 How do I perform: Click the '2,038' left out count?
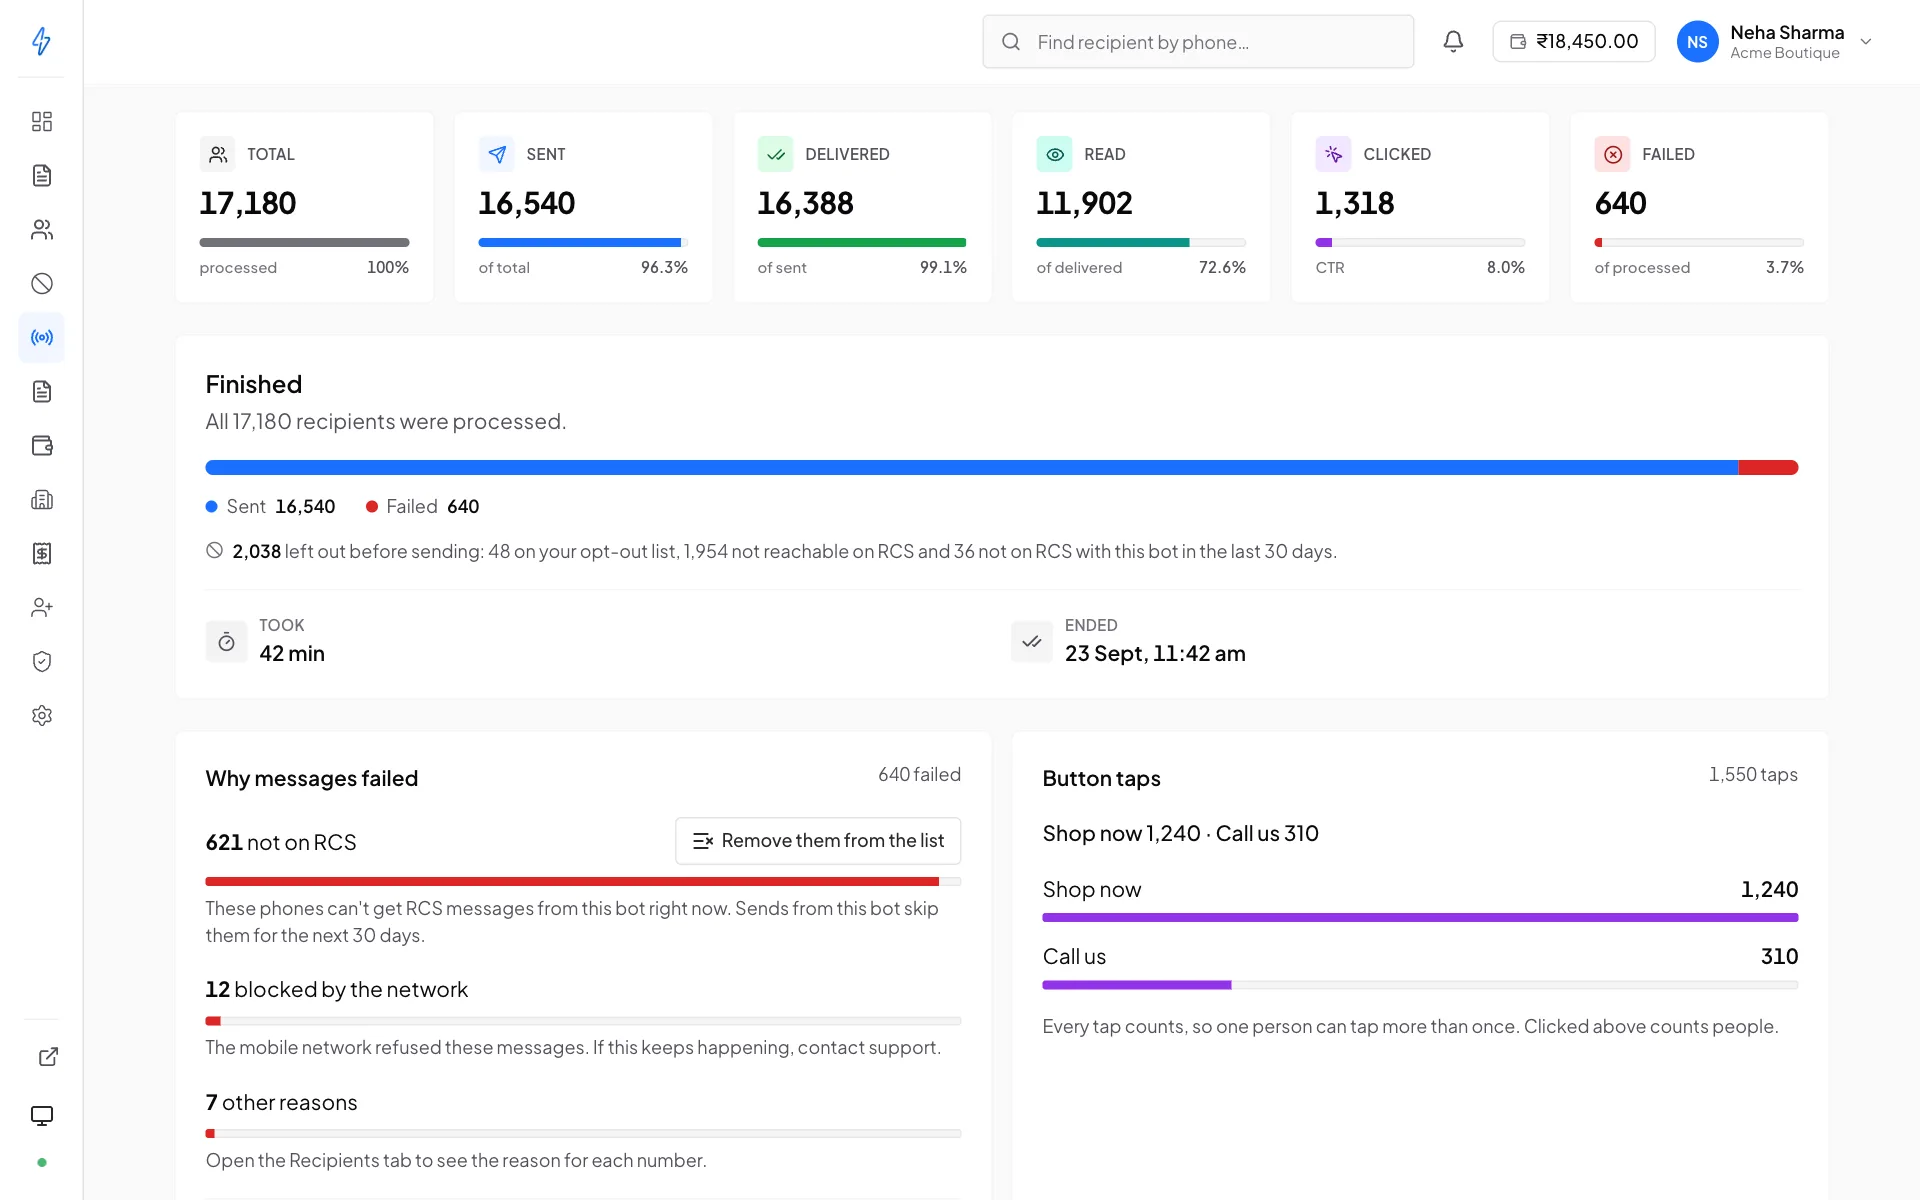click(257, 551)
